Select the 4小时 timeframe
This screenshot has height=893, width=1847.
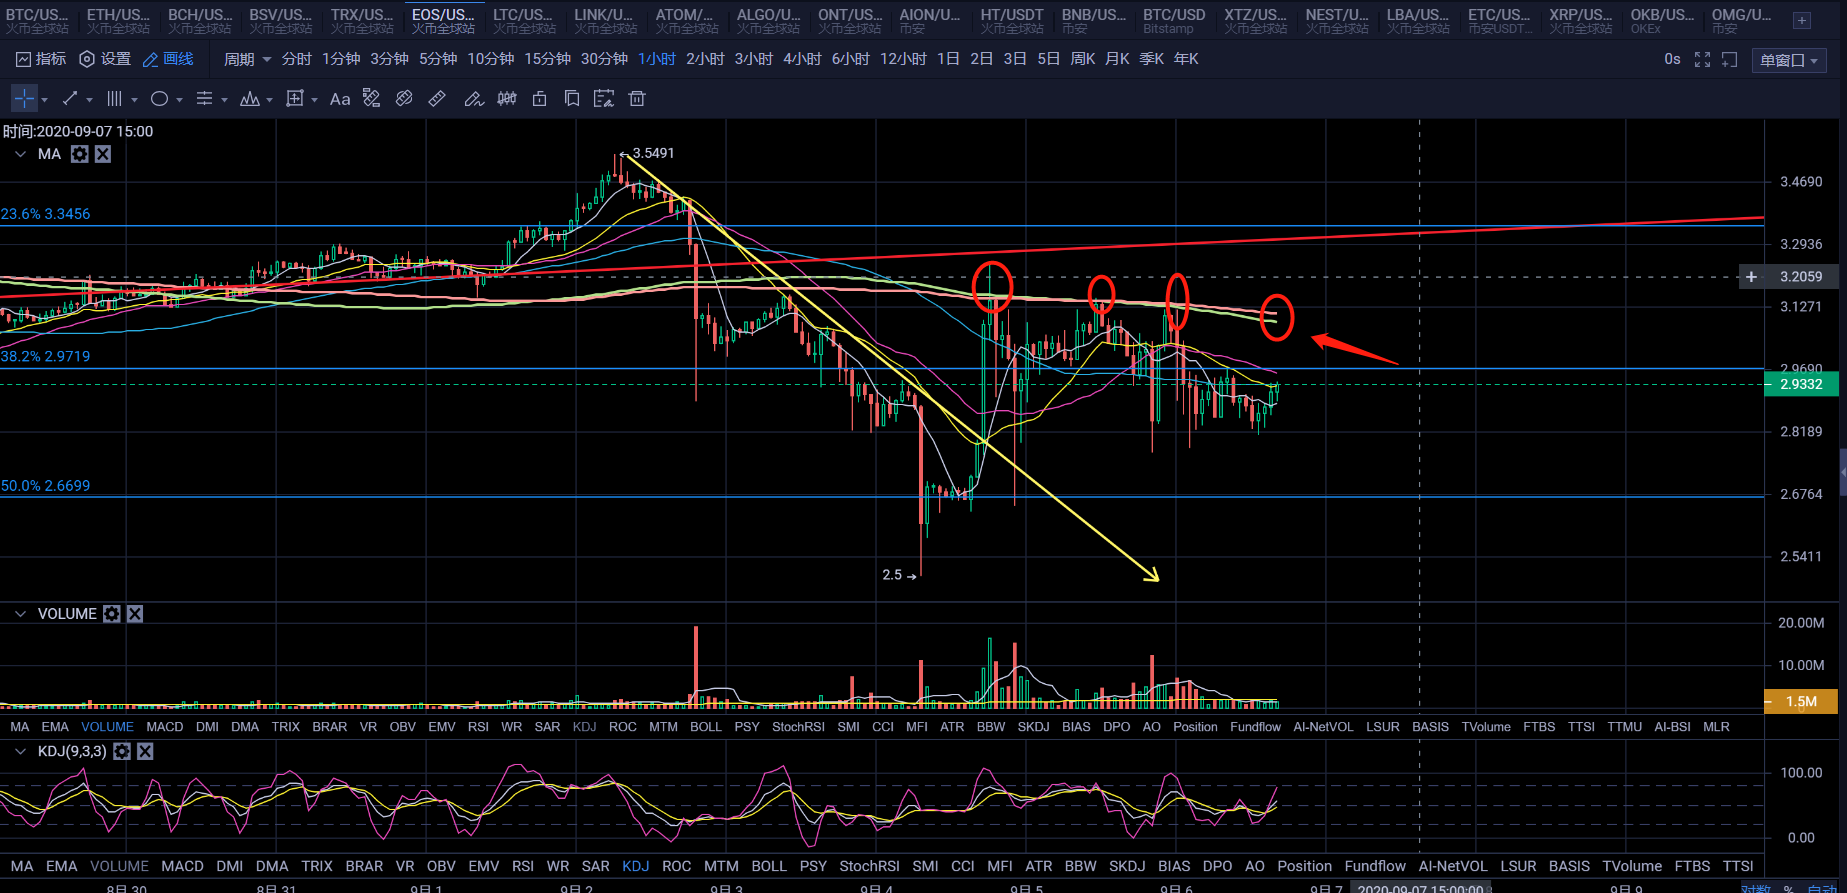(x=802, y=59)
